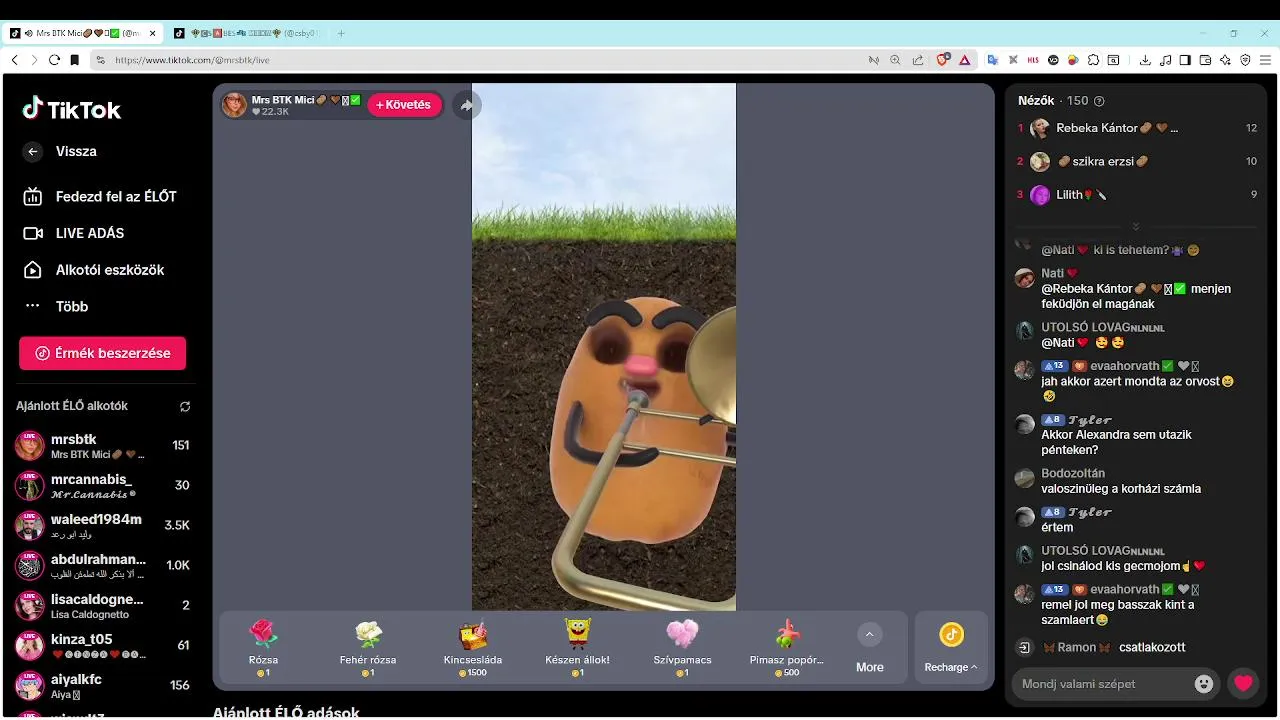Go back with the Vissza arrow
The height and width of the screenshot is (720, 1280).
33,152
